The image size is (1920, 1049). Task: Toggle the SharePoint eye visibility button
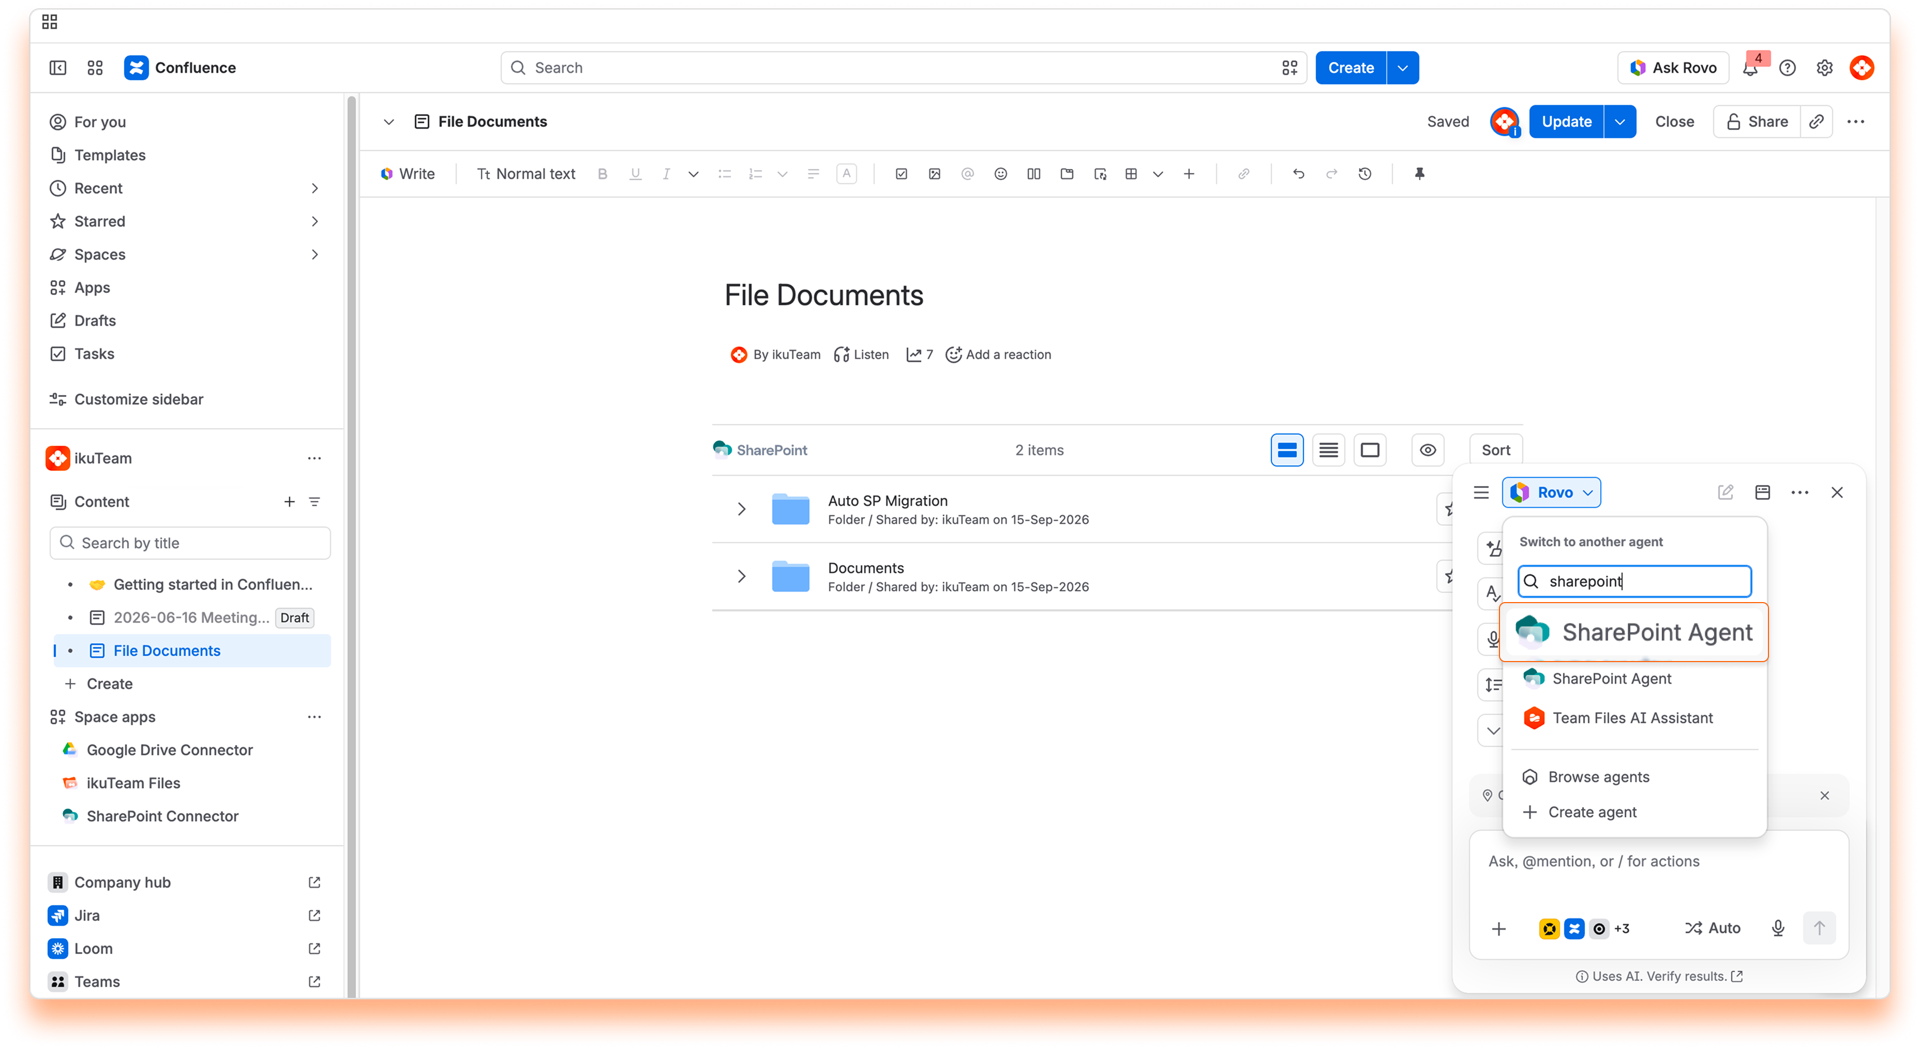click(x=1428, y=450)
